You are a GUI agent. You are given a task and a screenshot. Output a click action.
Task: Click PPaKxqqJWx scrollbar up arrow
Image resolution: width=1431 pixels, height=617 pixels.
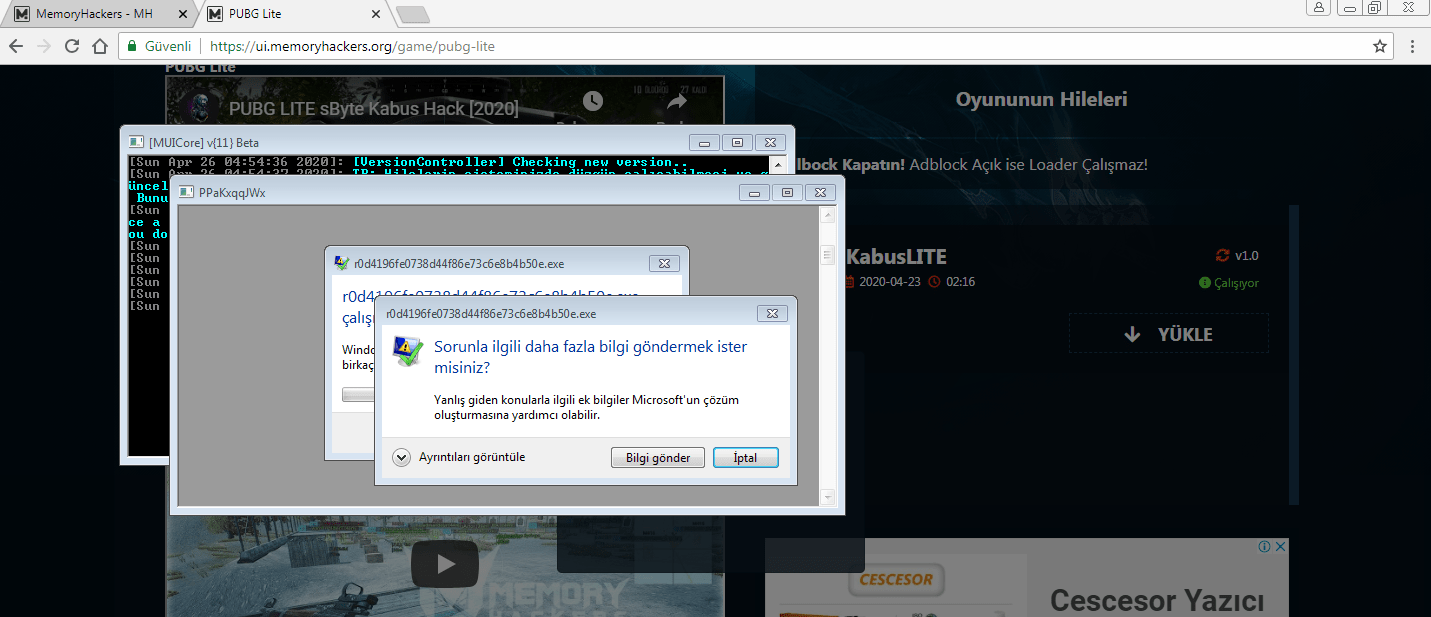tap(827, 214)
